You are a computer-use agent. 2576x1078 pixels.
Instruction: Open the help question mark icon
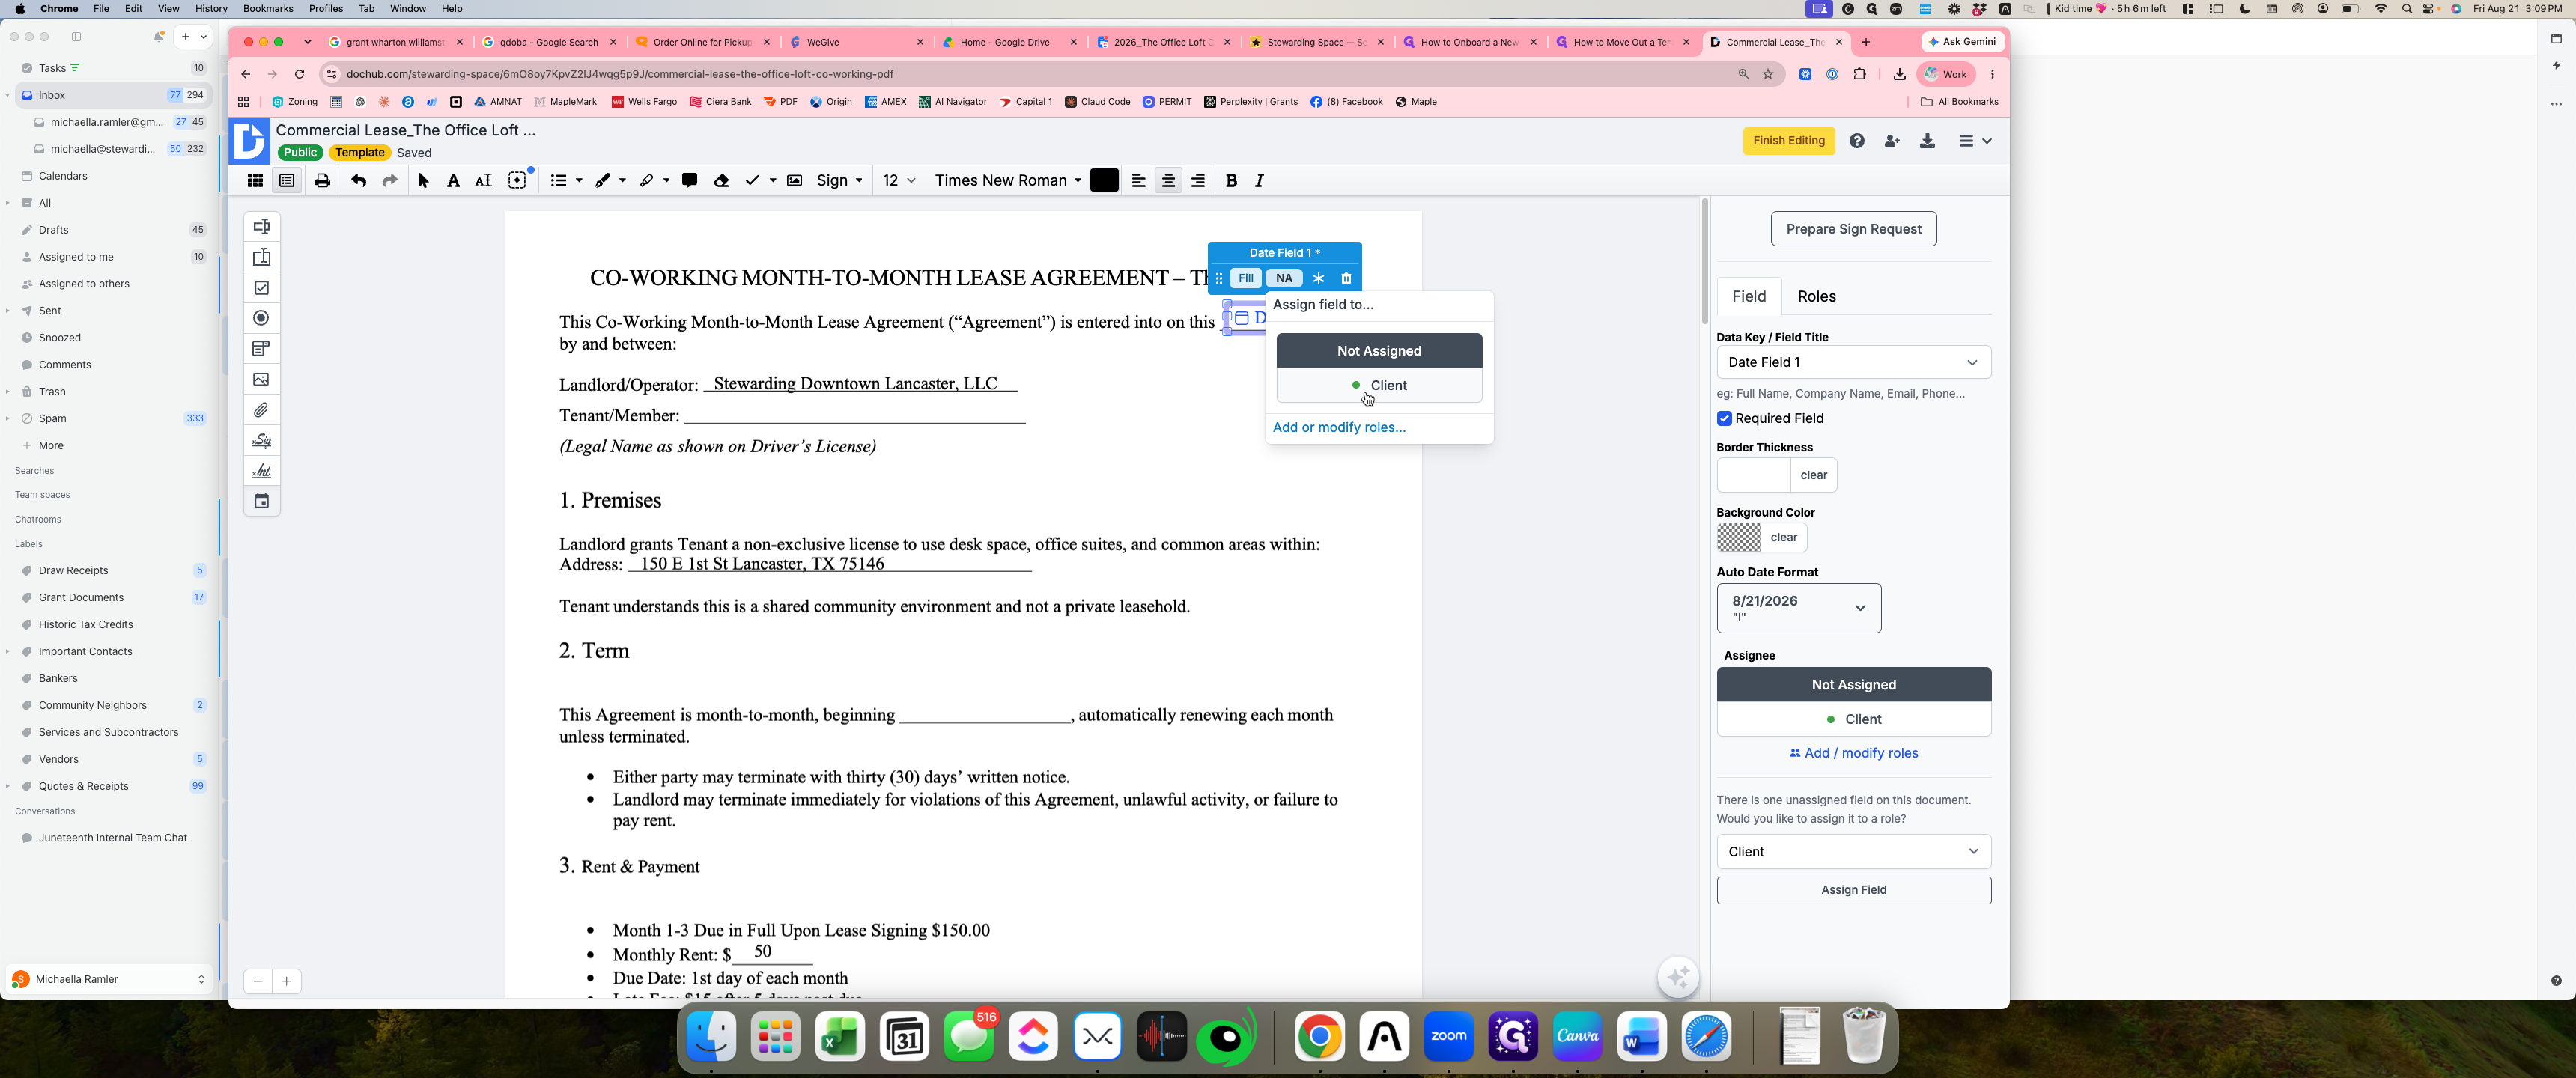(x=1857, y=141)
